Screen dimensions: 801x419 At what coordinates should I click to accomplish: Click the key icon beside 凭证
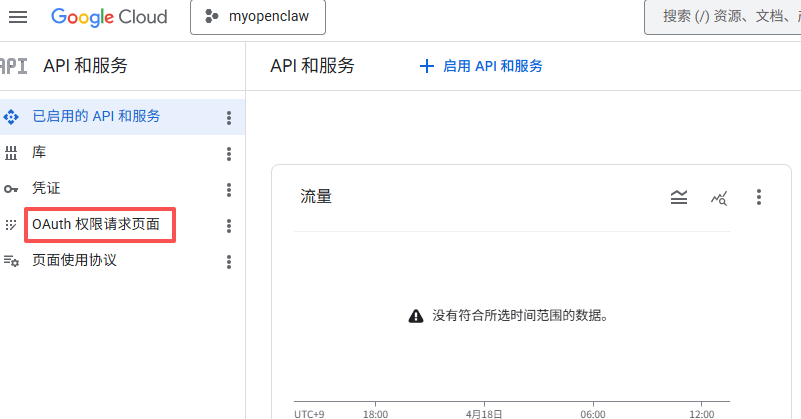[11, 189]
